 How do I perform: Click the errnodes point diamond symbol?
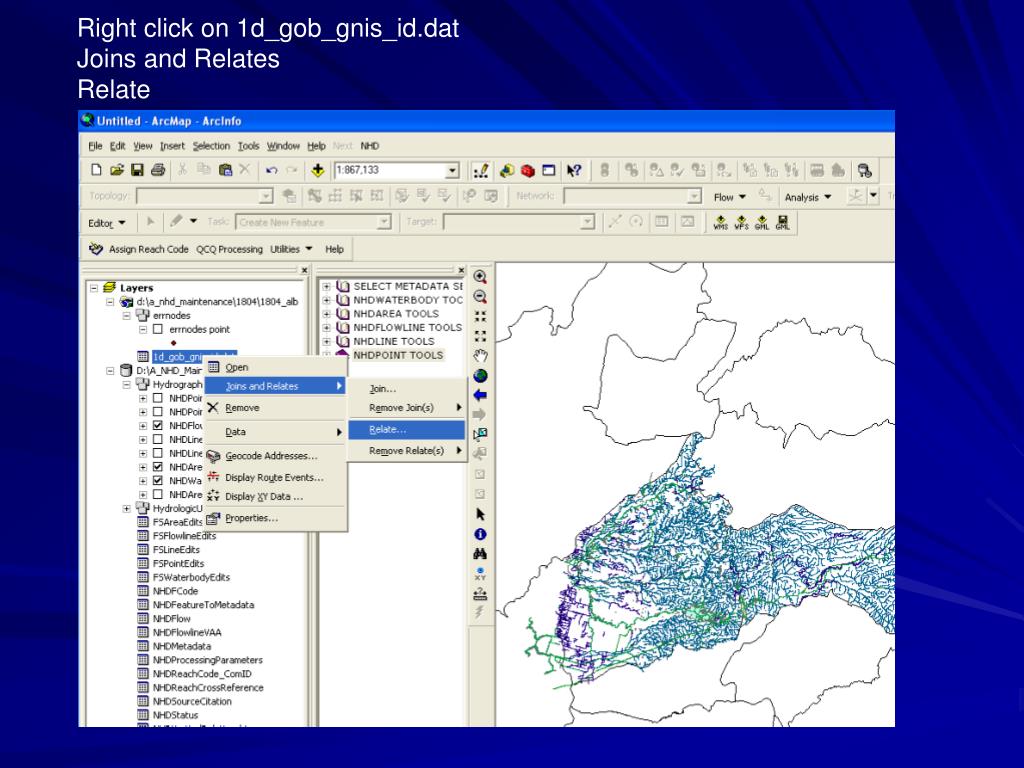[x=174, y=343]
